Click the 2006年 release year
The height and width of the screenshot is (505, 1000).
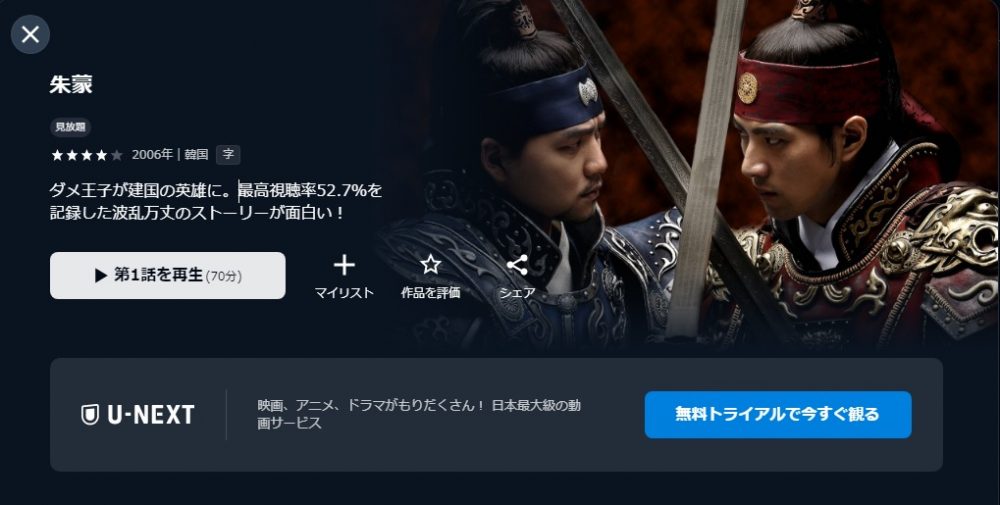point(152,154)
